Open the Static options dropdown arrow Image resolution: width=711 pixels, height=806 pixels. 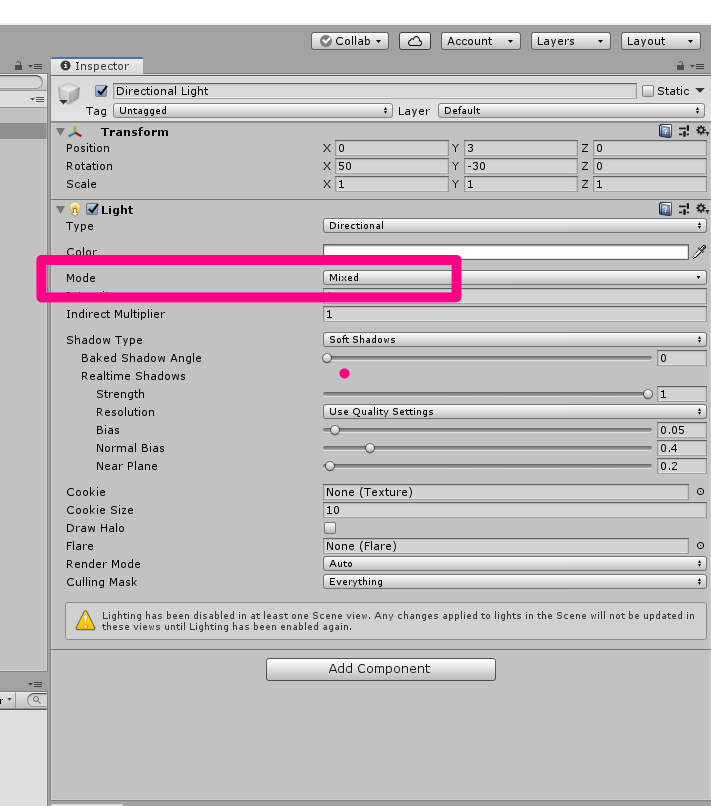click(700, 90)
